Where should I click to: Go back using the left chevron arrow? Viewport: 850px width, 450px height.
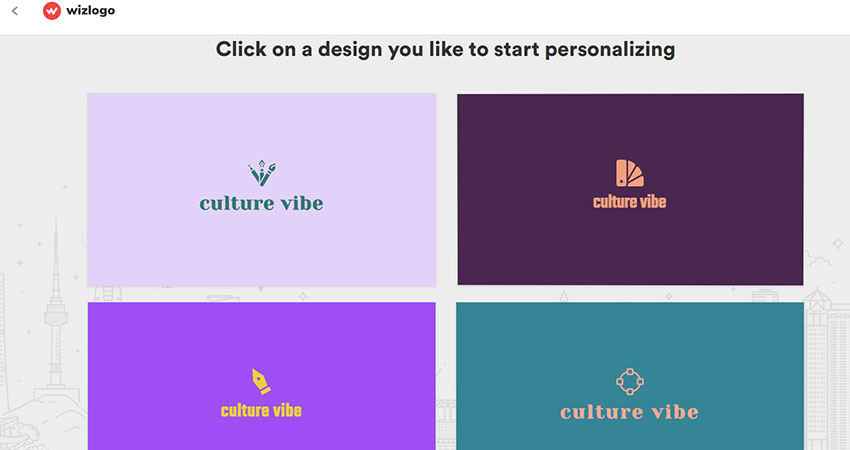click(x=15, y=11)
